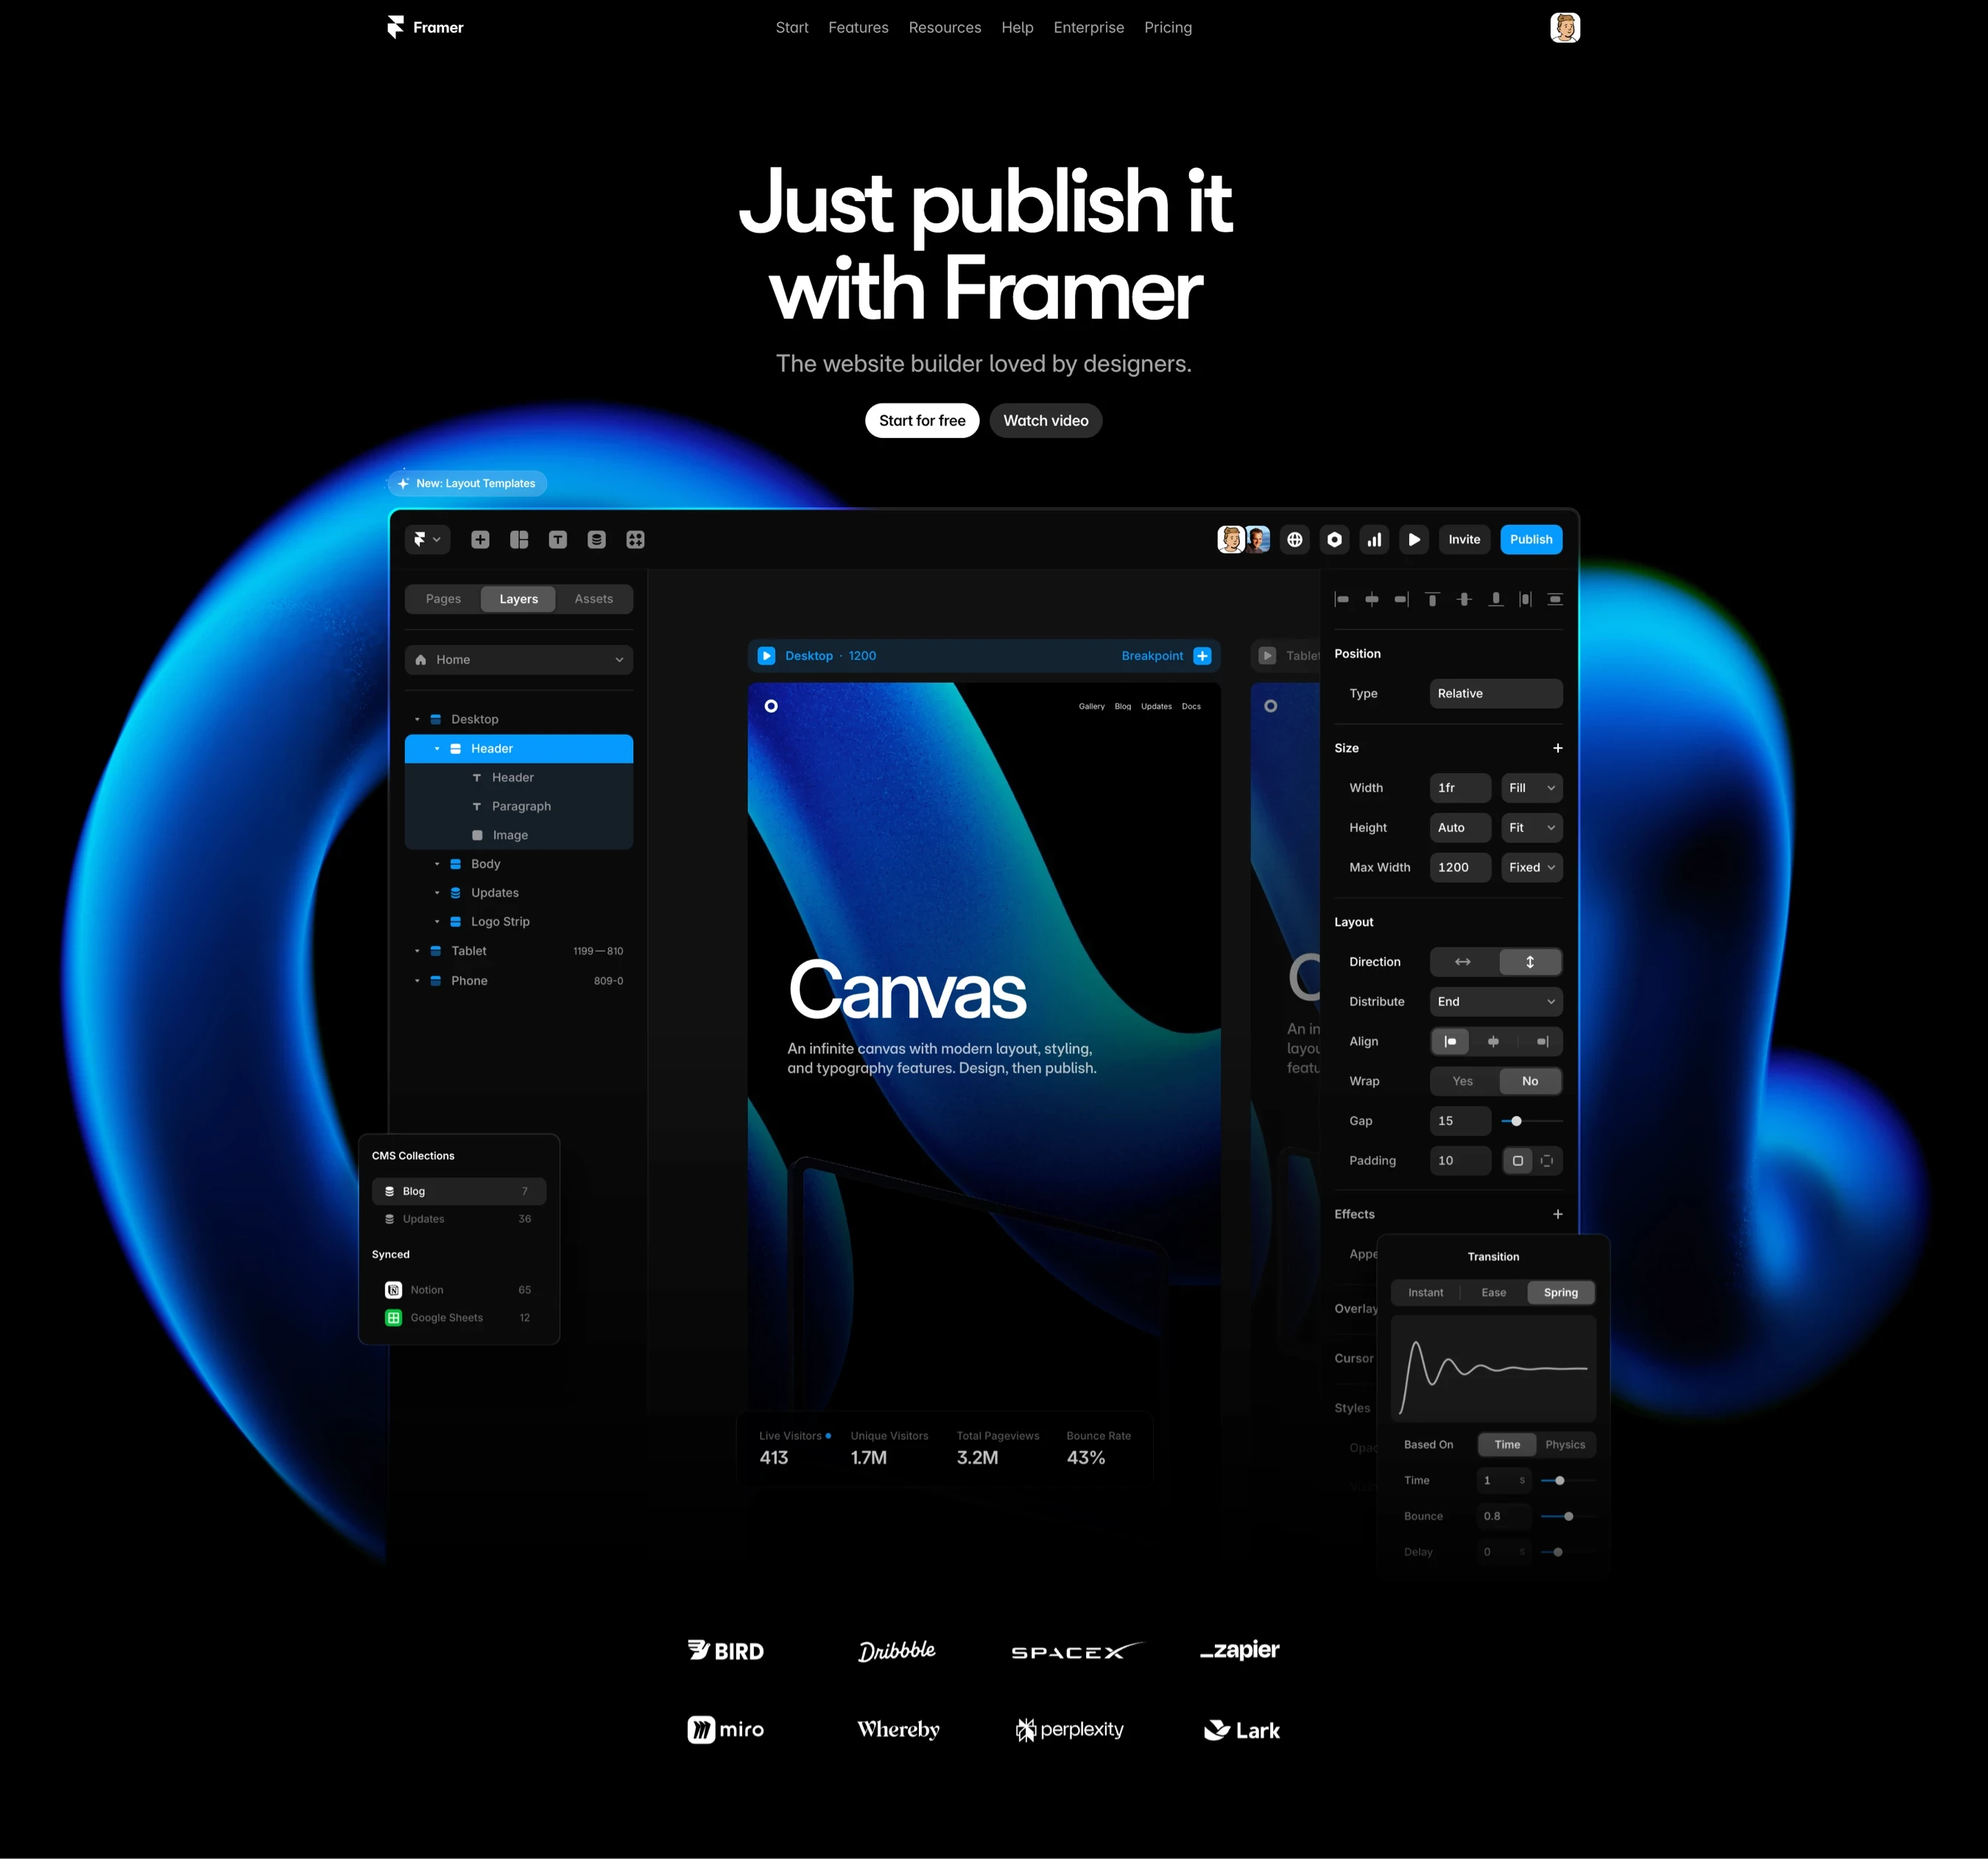
Task: Click the breakpoint add icon on canvas
Action: pos(1205,655)
